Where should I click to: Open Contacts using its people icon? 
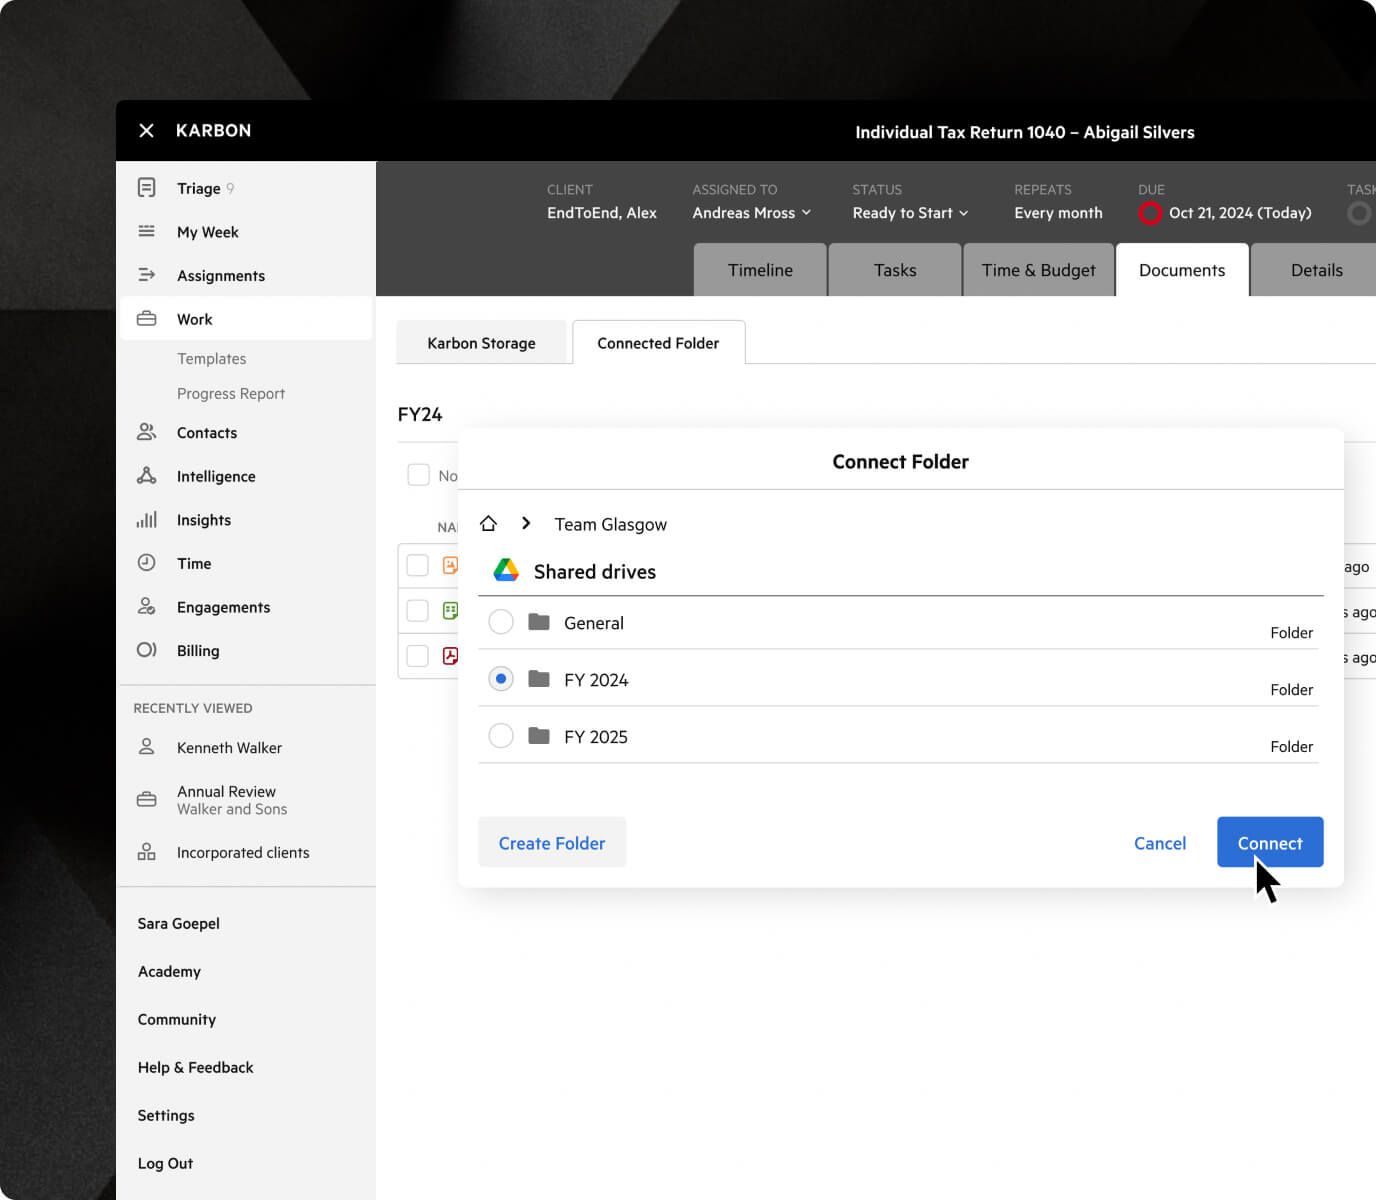pyautogui.click(x=147, y=432)
